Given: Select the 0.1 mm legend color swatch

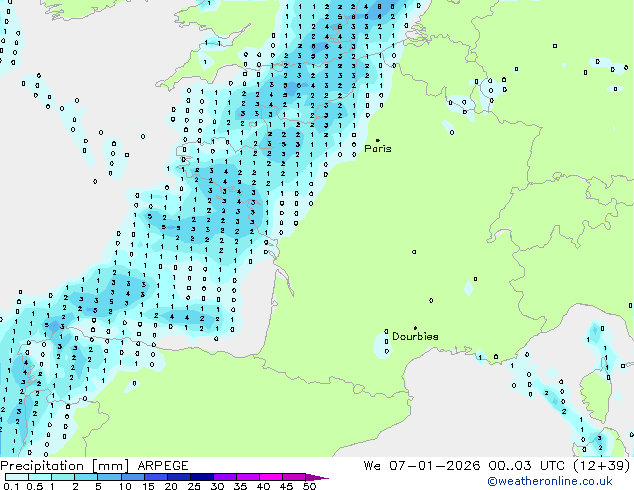Looking at the screenshot, I should click(17, 477).
